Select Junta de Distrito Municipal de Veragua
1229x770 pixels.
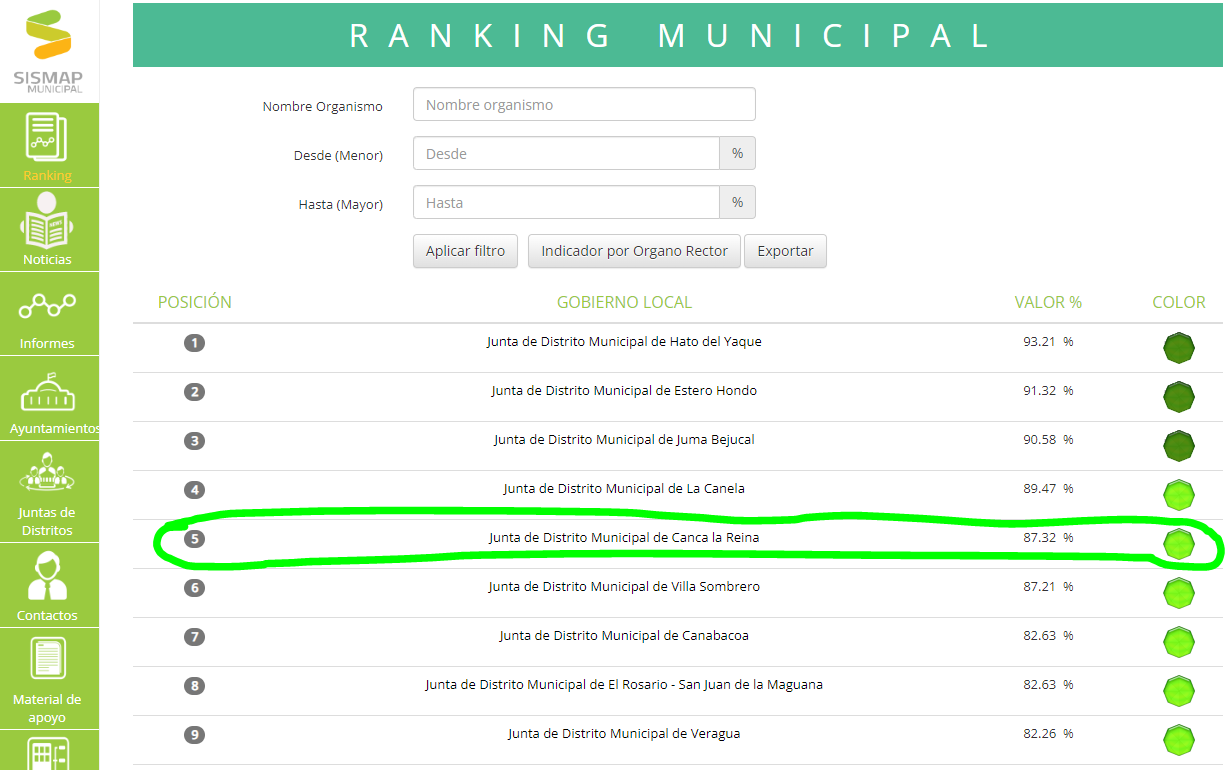624,734
